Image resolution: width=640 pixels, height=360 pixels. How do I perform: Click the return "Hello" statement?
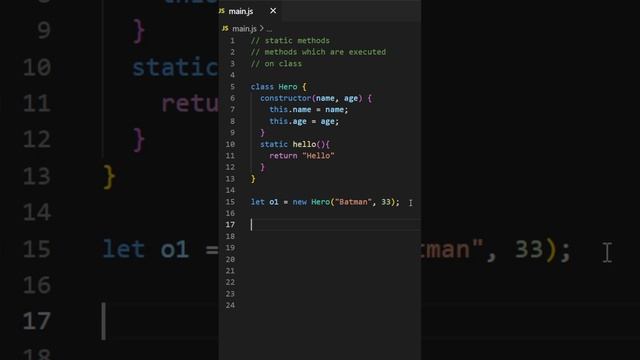302,156
